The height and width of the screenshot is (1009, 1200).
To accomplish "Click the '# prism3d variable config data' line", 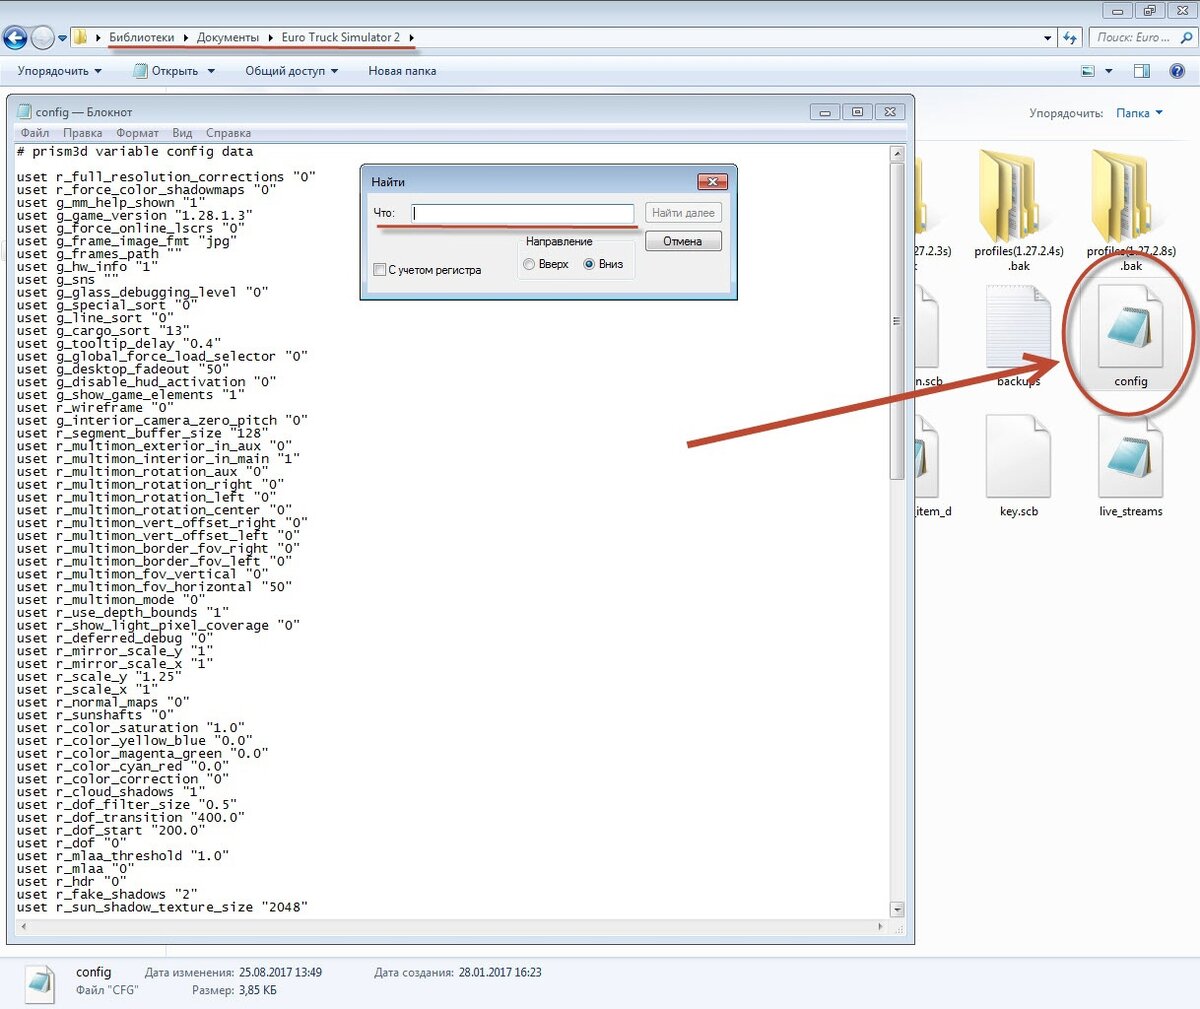I will pos(134,152).
